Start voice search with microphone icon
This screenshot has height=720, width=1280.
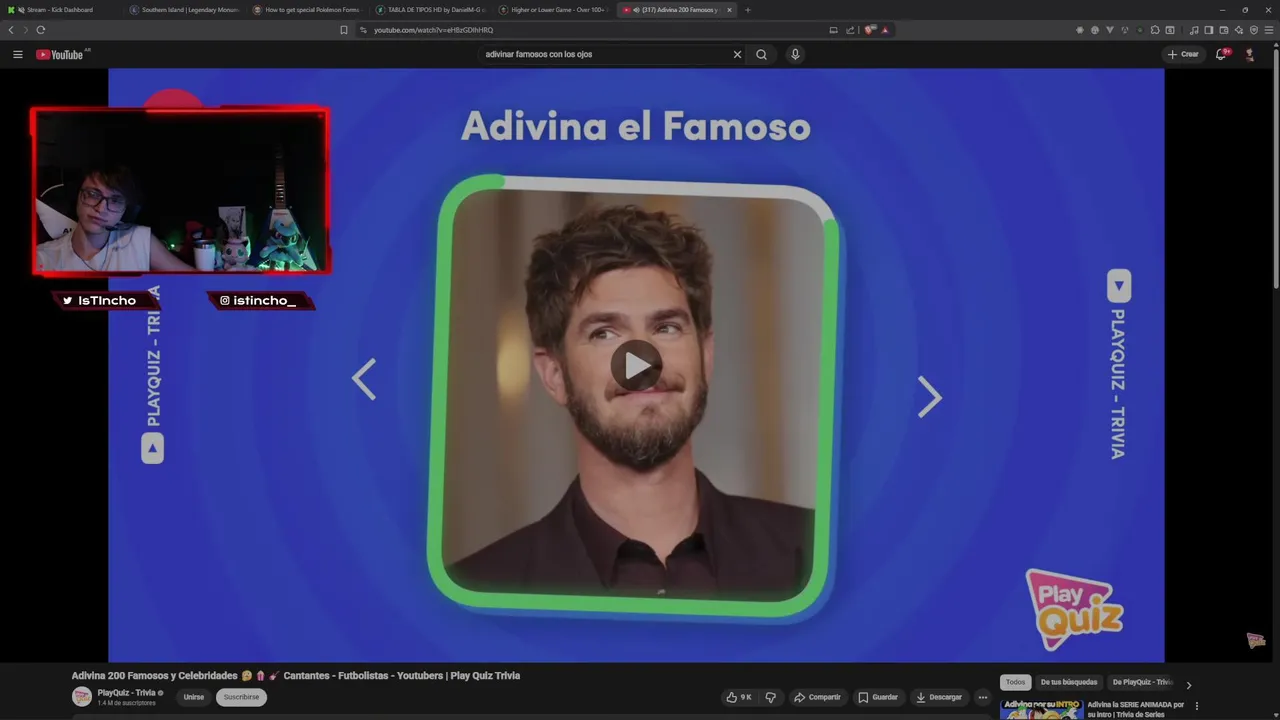(795, 54)
